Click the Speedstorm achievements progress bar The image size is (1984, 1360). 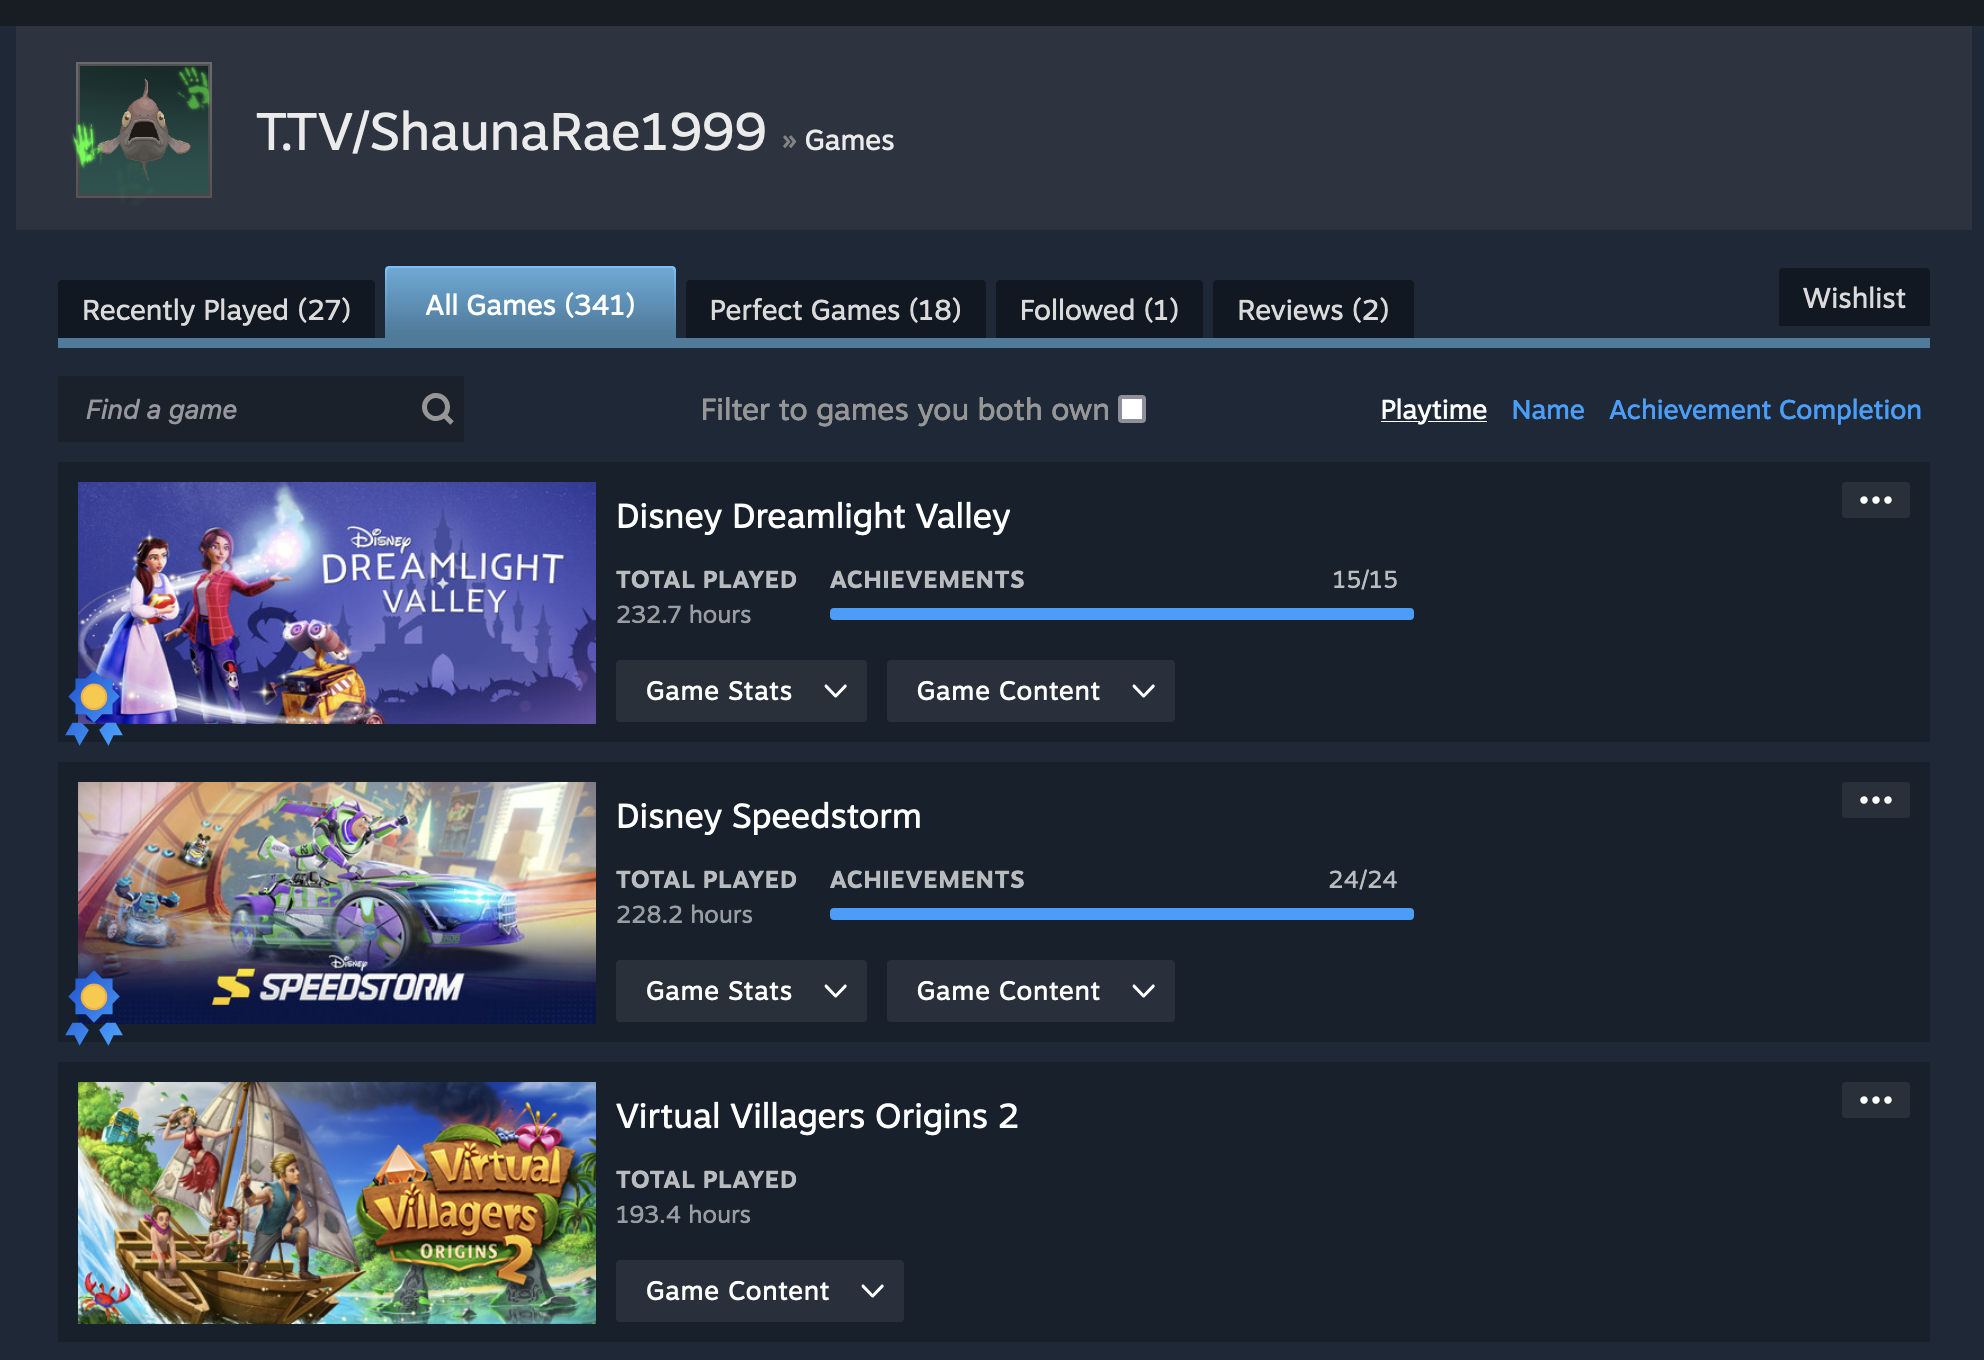[x=1122, y=914]
